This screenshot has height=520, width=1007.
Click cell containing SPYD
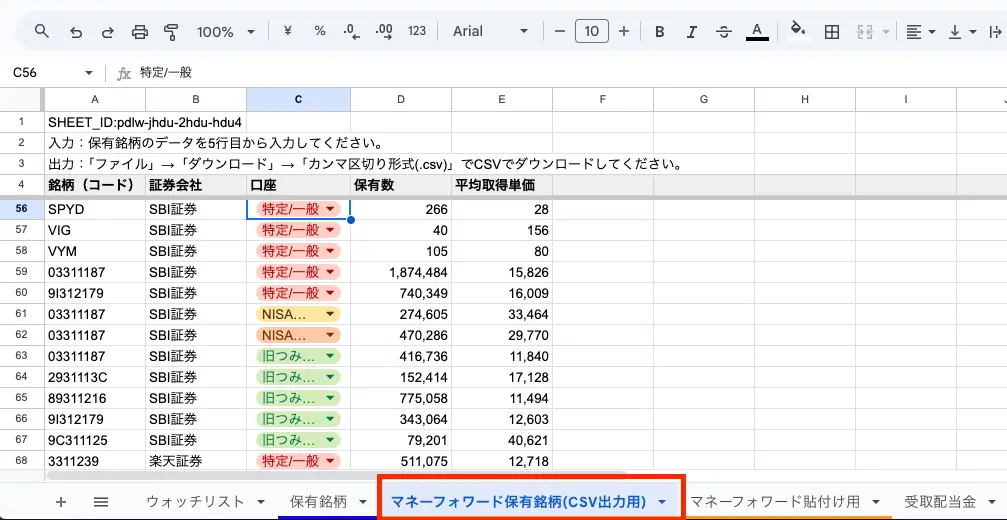(x=95, y=209)
